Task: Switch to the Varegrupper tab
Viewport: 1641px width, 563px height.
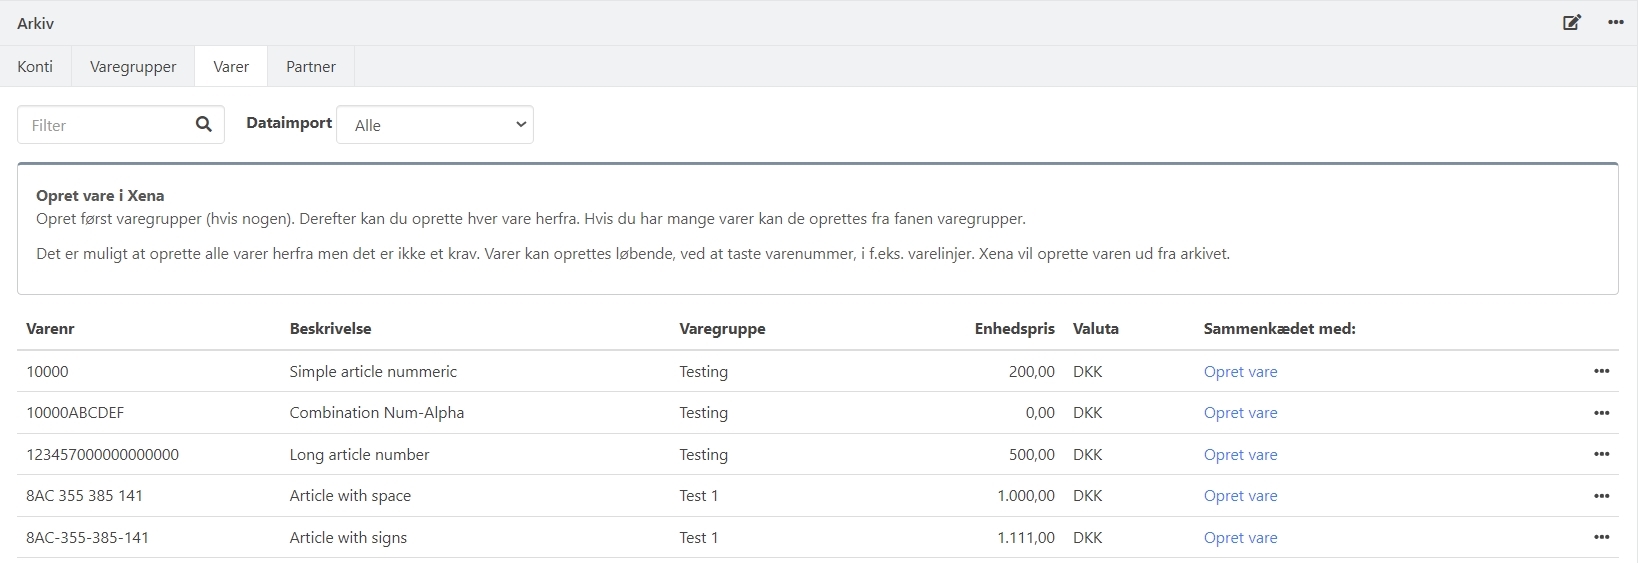Action: point(133,67)
